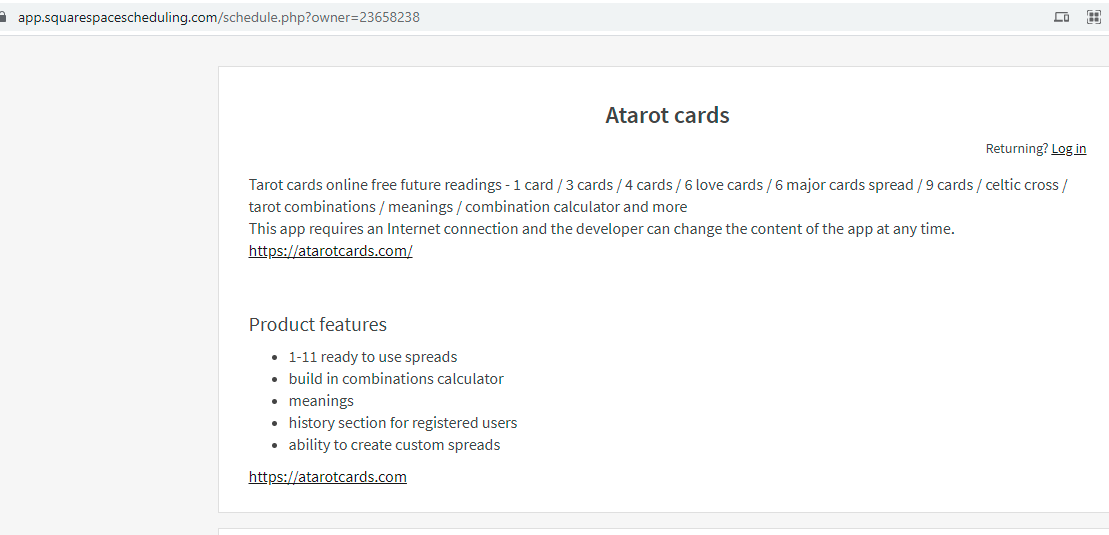Click the Atarot cards page heading

click(x=667, y=115)
